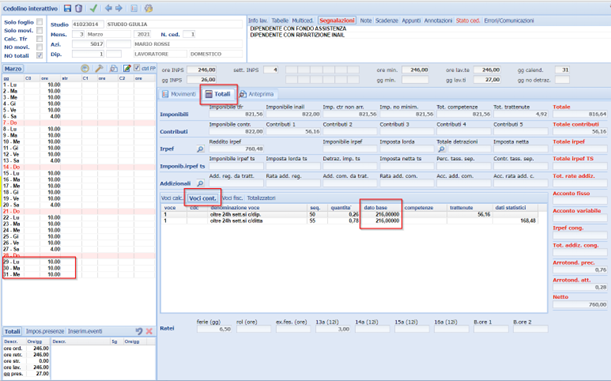Click the magnifier icon beside Irpef
The width and height of the screenshot is (611, 381).
tap(200, 149)
